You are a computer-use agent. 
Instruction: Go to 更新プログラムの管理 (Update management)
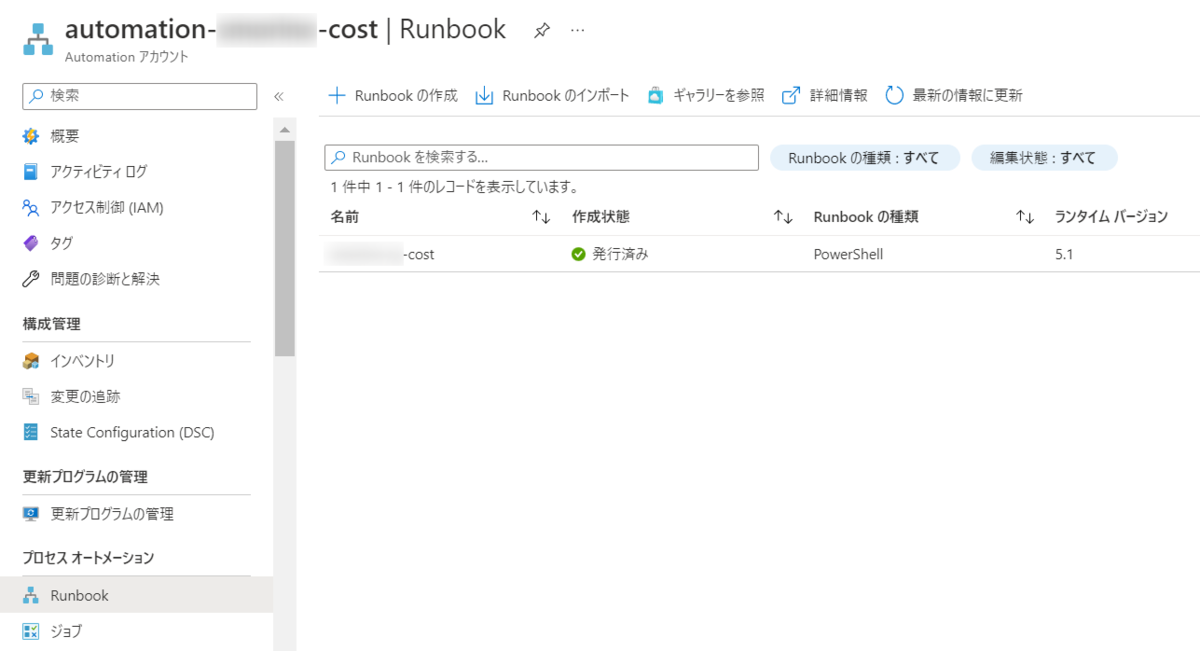point(117,514)
